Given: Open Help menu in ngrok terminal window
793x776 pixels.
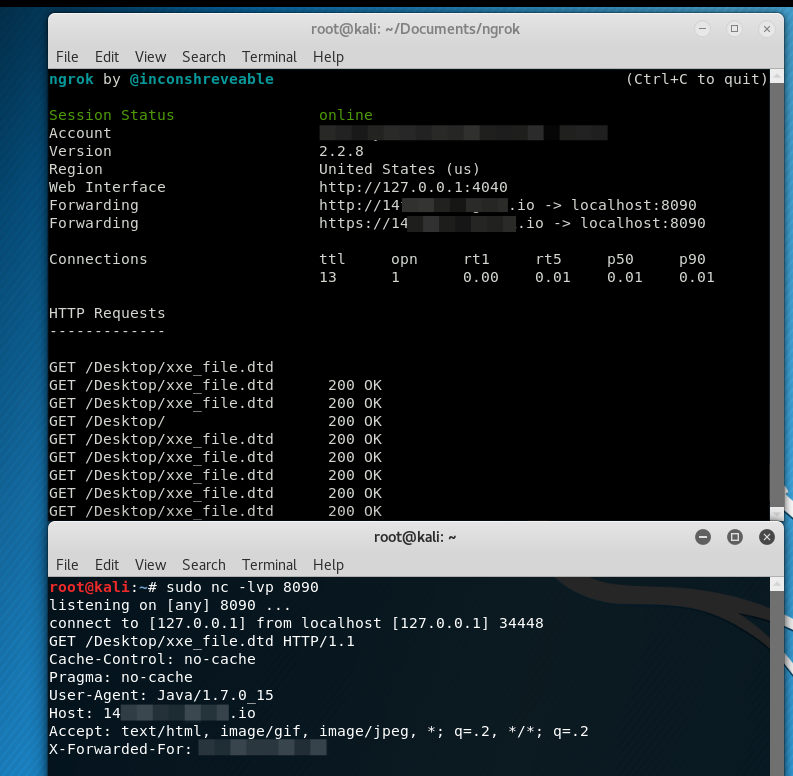Looking at the screenshot, I should (328, 57).
